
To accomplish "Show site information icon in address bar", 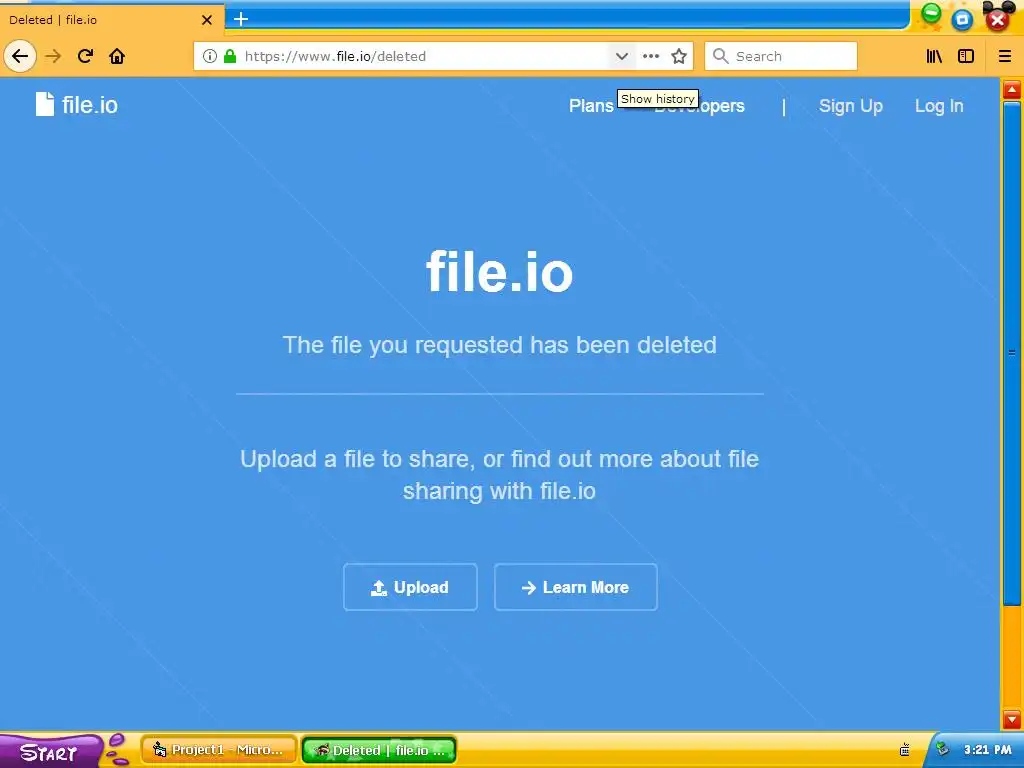I will (210, 56).
